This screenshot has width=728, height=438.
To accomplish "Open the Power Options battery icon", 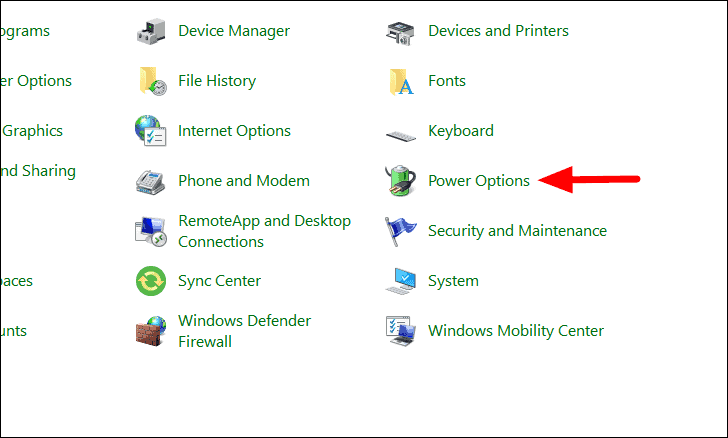I will (x=400, y=180).
